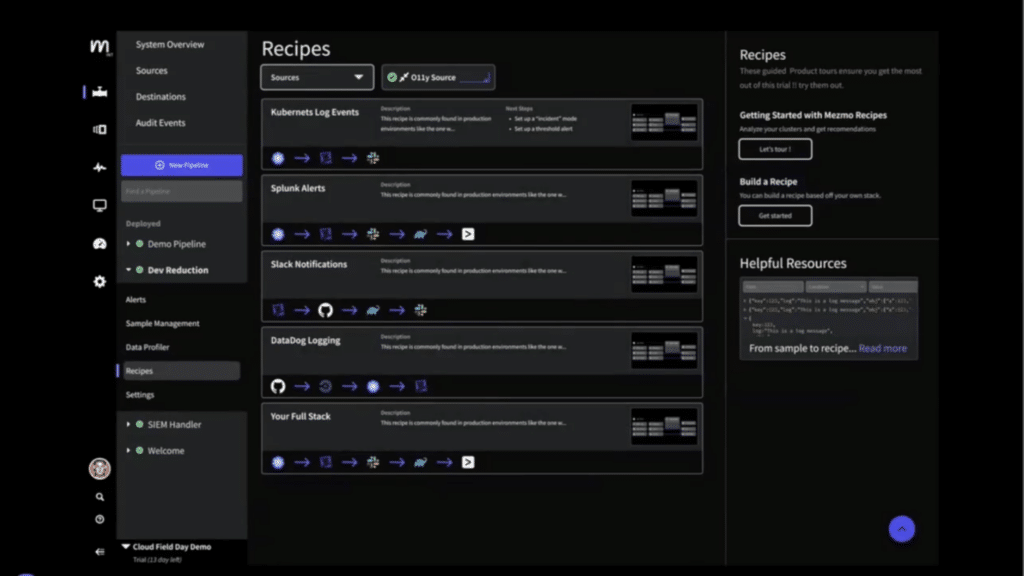Open the Splunk Alerts preview thumbnail
The height and width of the screenshot is (576, 1024).
coord(664,198)
